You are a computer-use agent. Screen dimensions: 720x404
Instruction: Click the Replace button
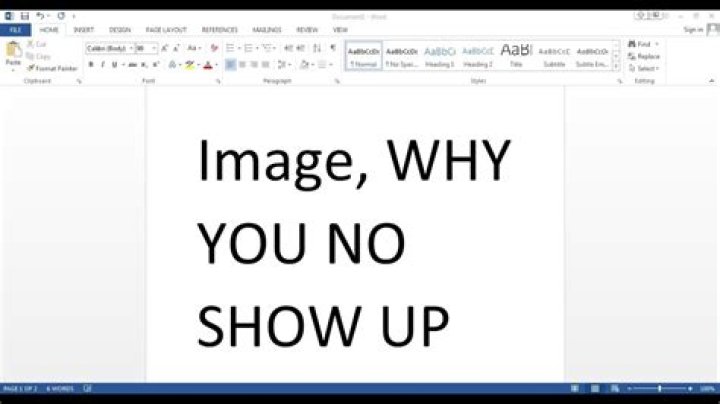point(644,56)
